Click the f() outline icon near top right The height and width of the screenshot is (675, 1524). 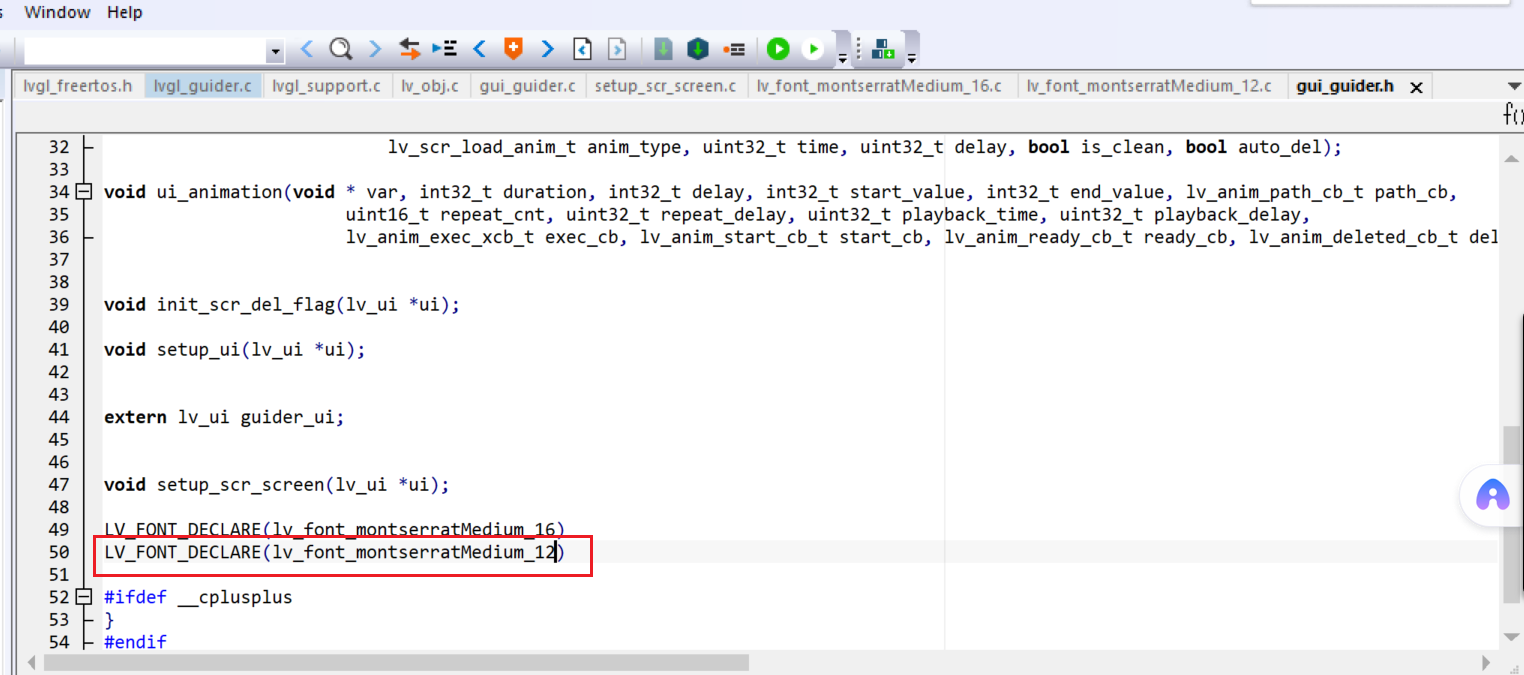[x=1510, y=114]
